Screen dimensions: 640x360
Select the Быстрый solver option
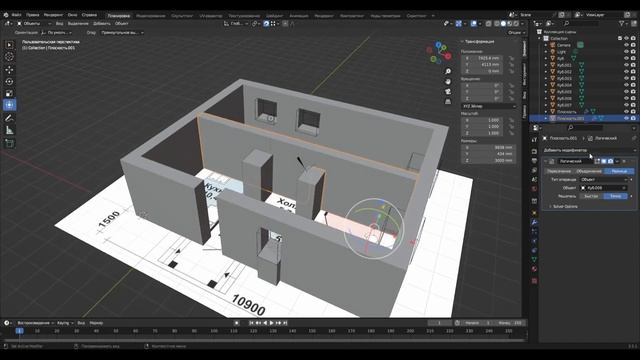(591, 196)
